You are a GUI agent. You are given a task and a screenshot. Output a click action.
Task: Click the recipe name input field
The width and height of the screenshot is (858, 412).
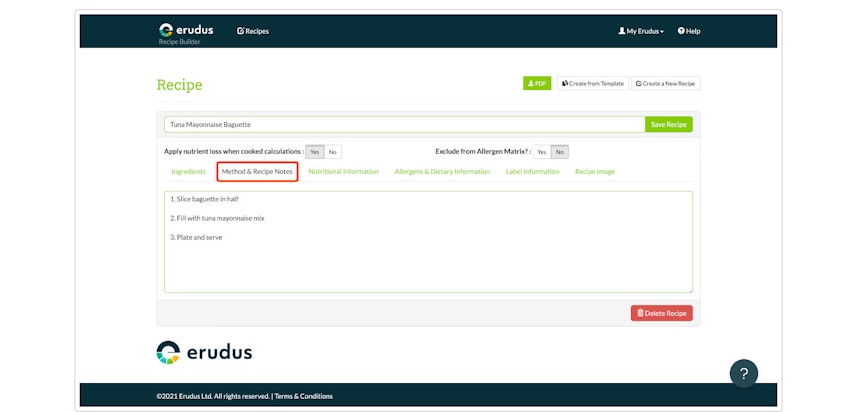(404, 124)
